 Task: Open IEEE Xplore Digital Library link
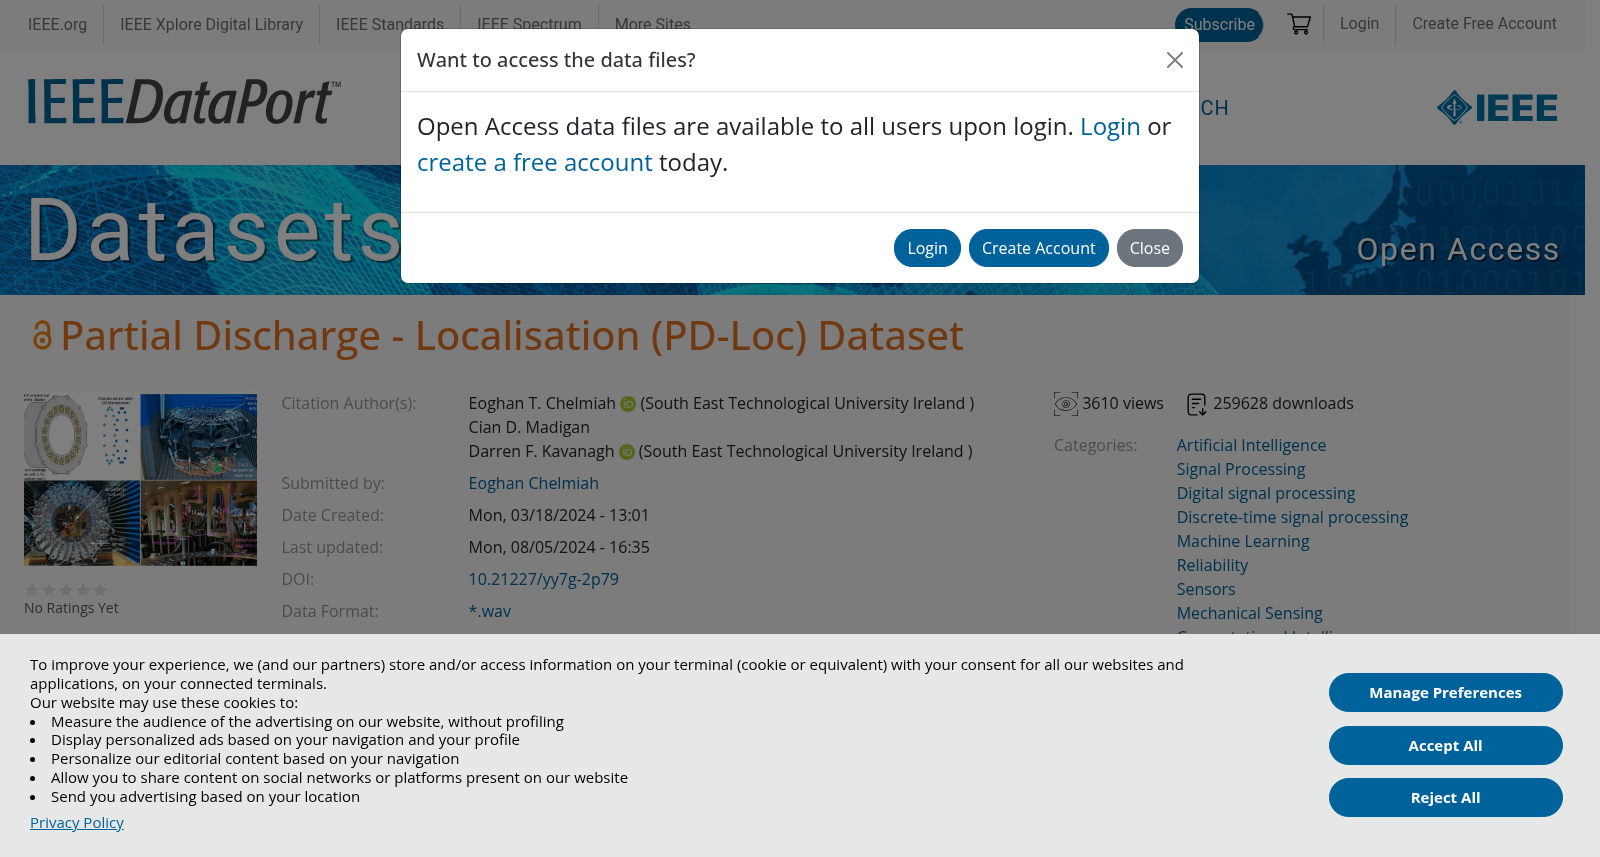[211, 24]
